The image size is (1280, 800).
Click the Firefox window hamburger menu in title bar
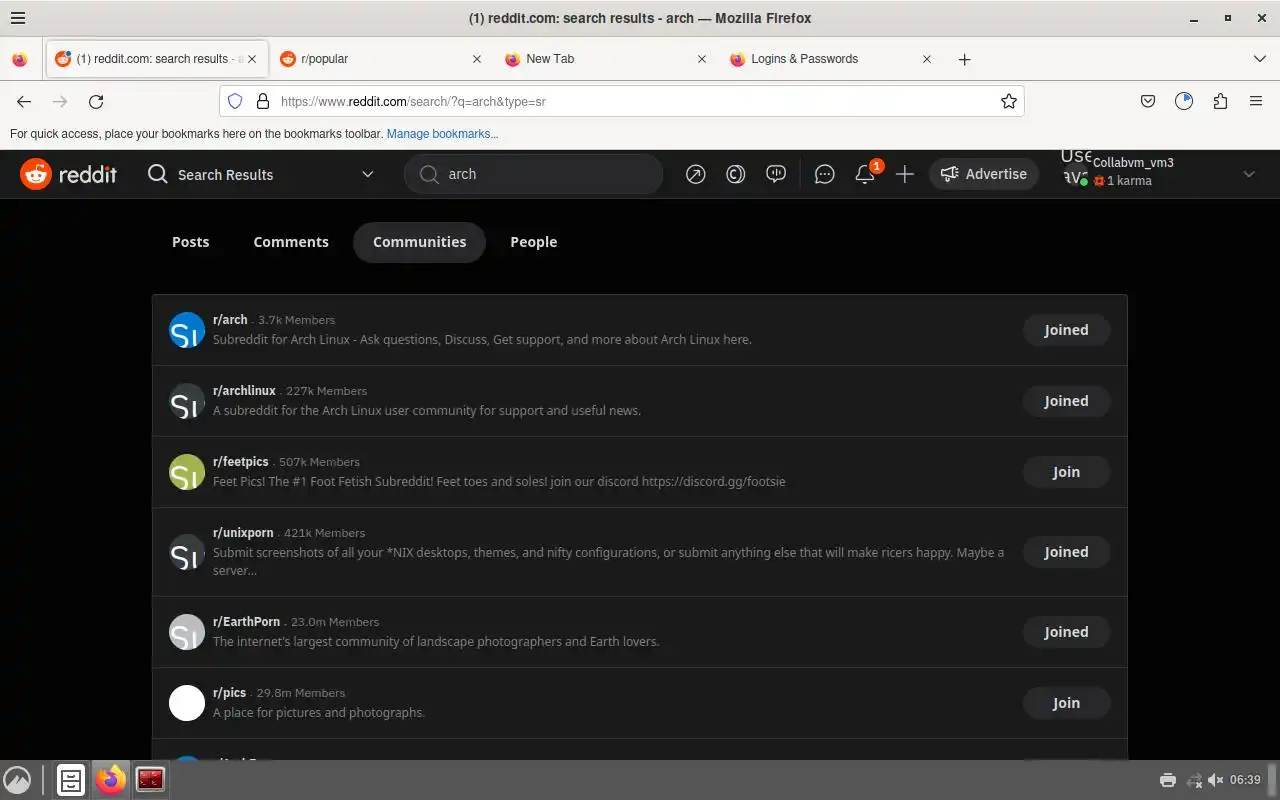point(18,18)
